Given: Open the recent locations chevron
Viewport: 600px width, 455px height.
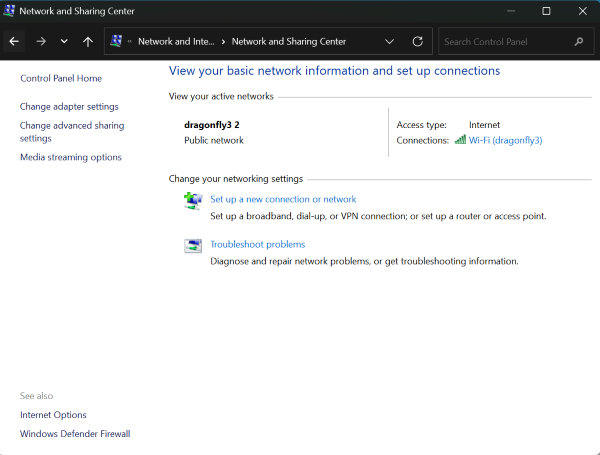Looking at the screenshot, I should point(64,42).
